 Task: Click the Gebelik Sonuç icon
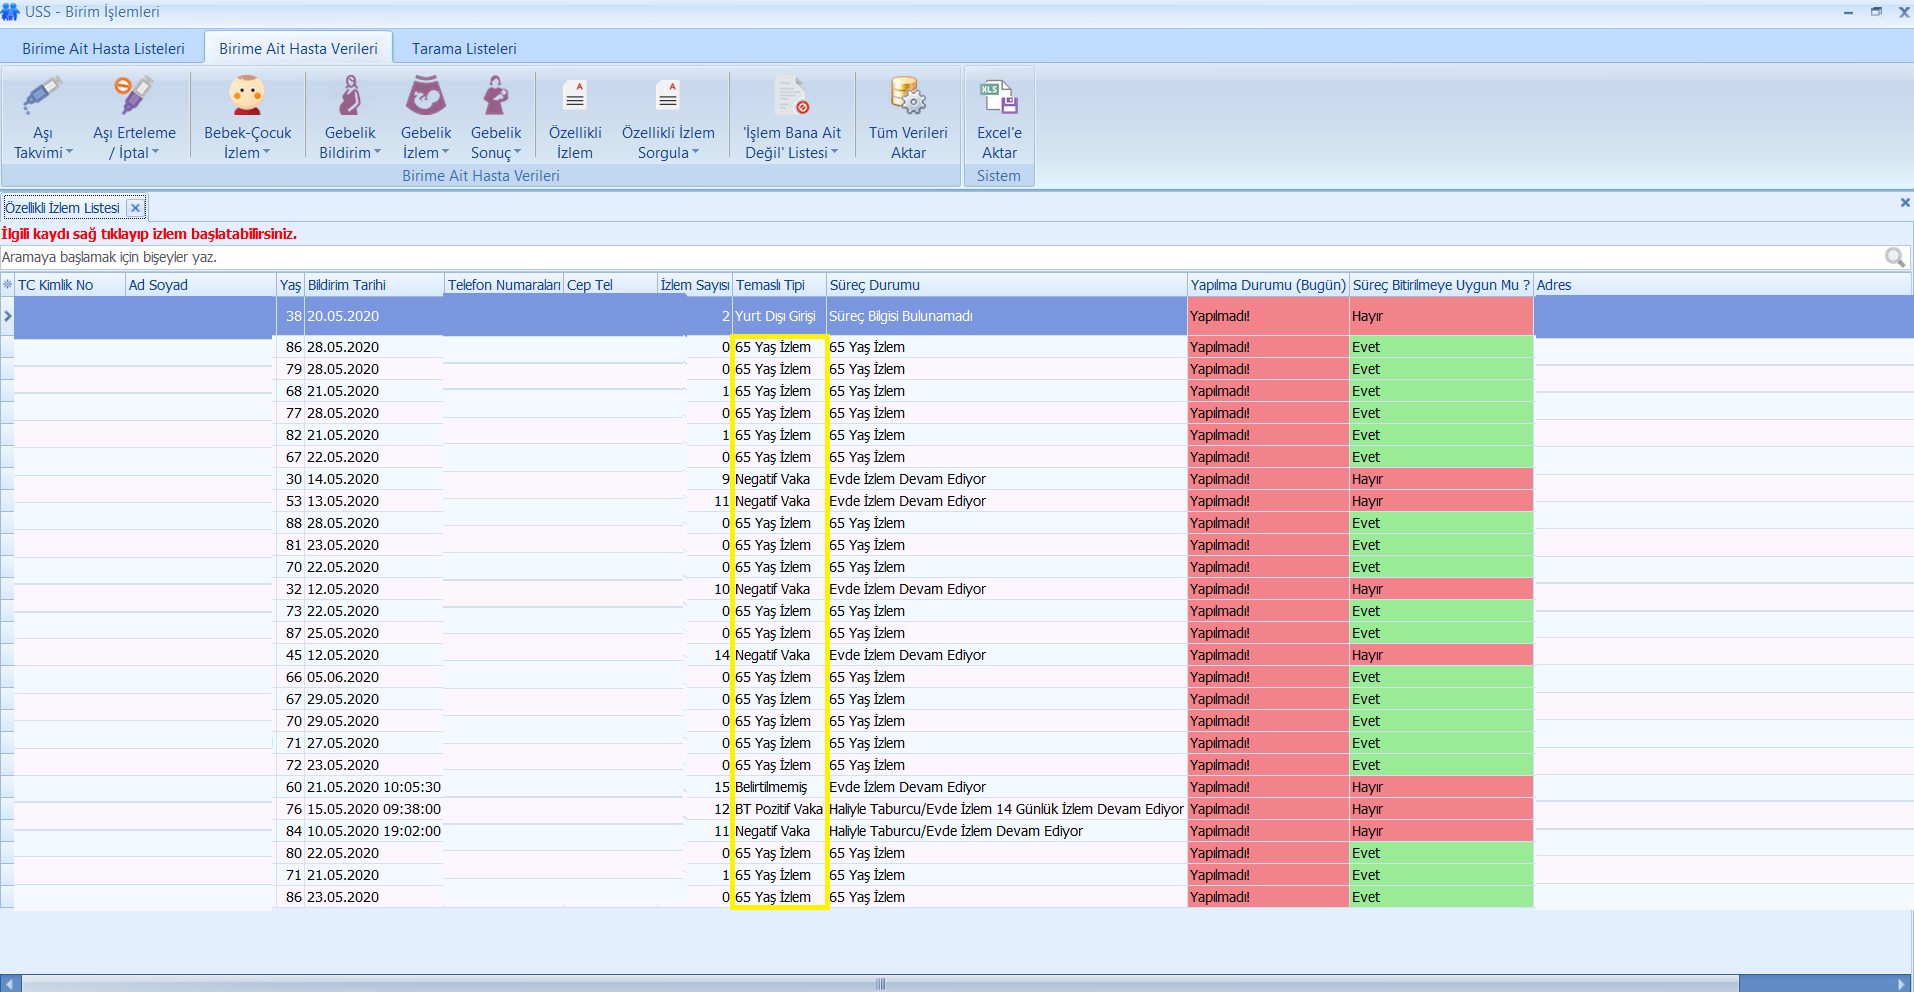(x=496, y=97)
